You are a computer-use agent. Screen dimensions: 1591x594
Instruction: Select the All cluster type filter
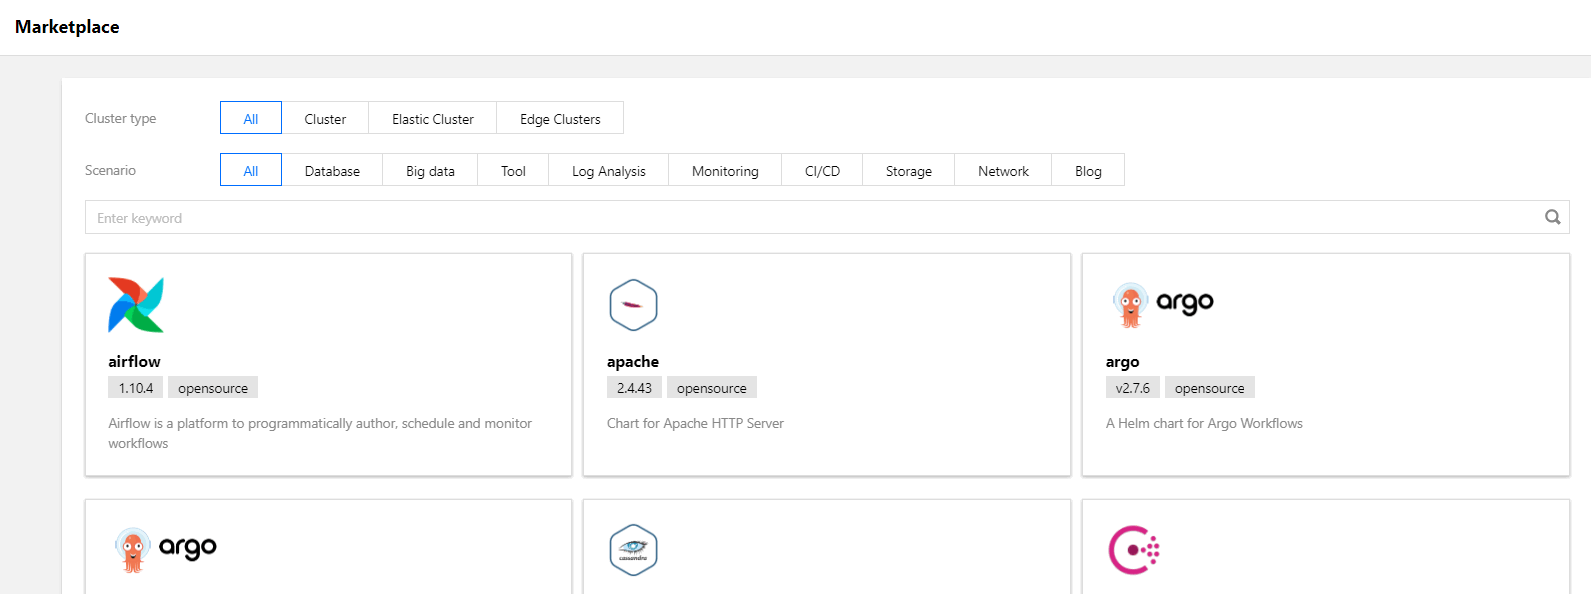pyautogui.click(x=251, y=118)
